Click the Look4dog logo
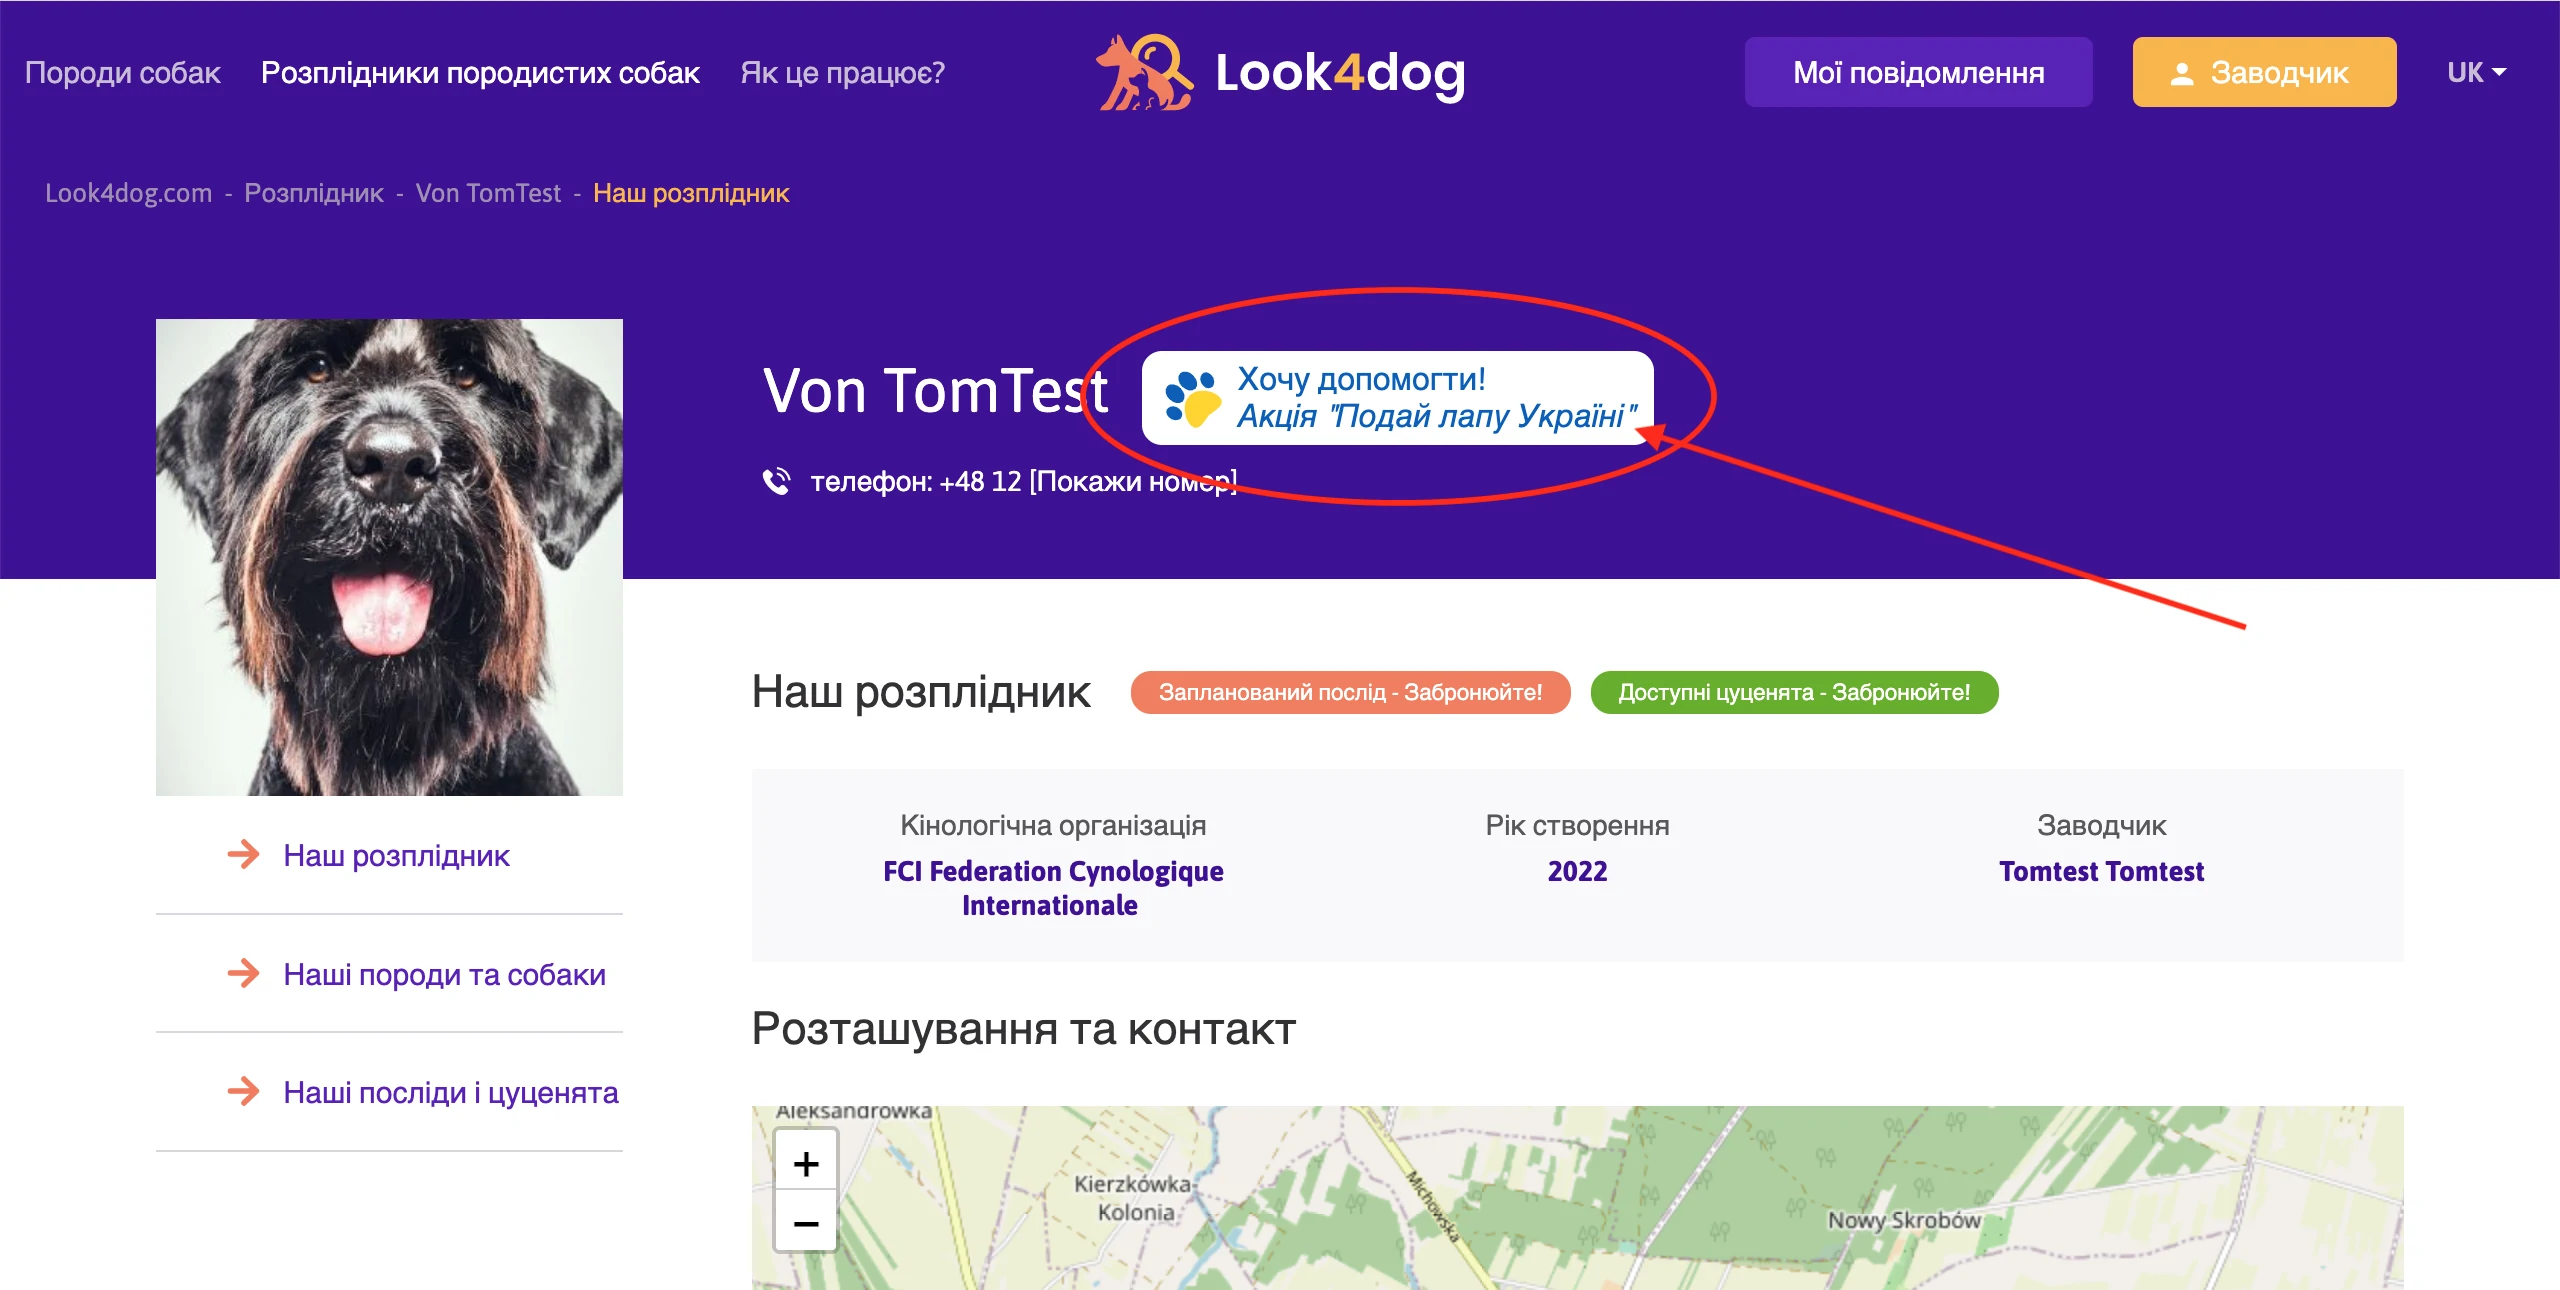 pos(1280,71)
